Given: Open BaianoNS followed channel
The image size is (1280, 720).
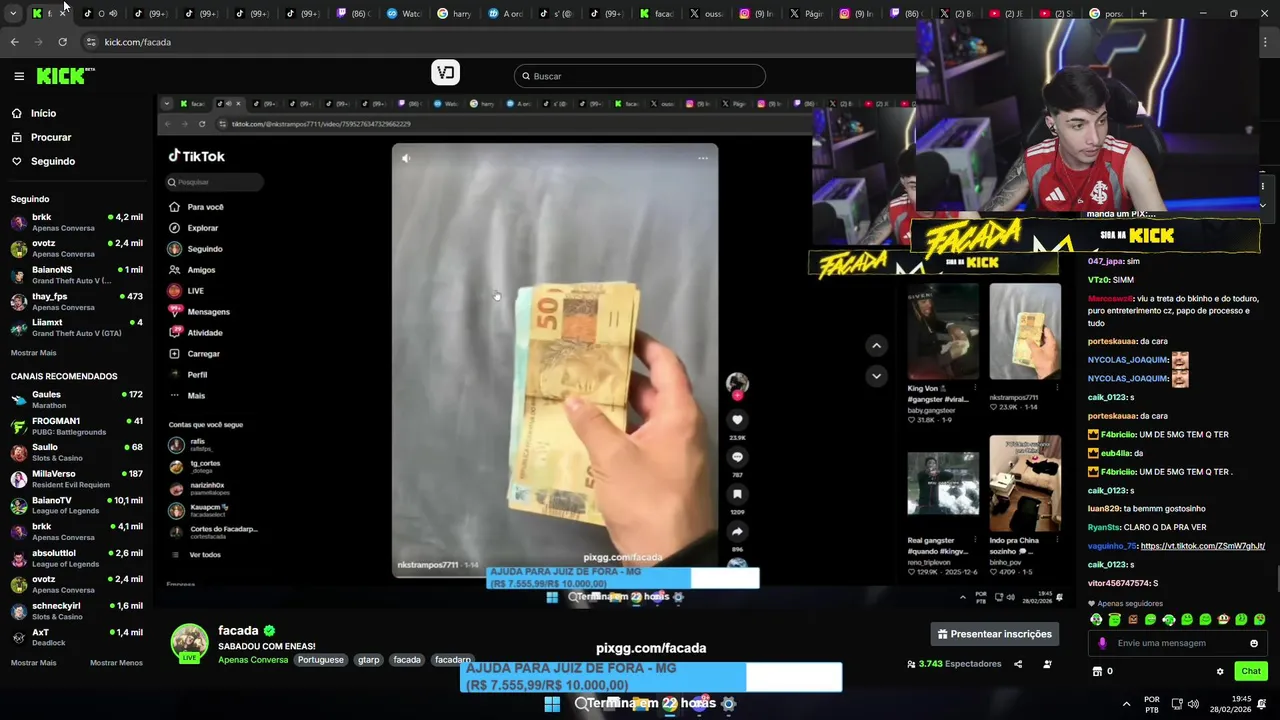Looking at the screenshot, I should point(77,275).
